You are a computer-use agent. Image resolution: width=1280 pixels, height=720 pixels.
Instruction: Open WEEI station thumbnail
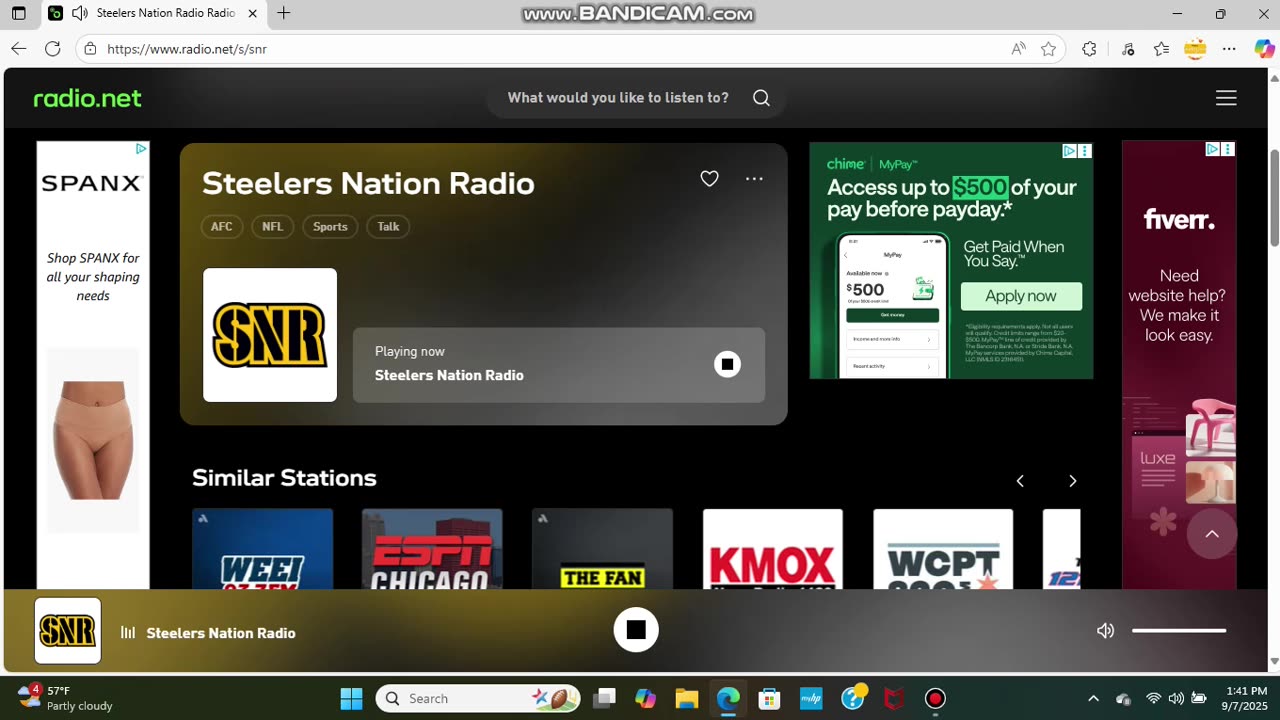pos(262,548)
